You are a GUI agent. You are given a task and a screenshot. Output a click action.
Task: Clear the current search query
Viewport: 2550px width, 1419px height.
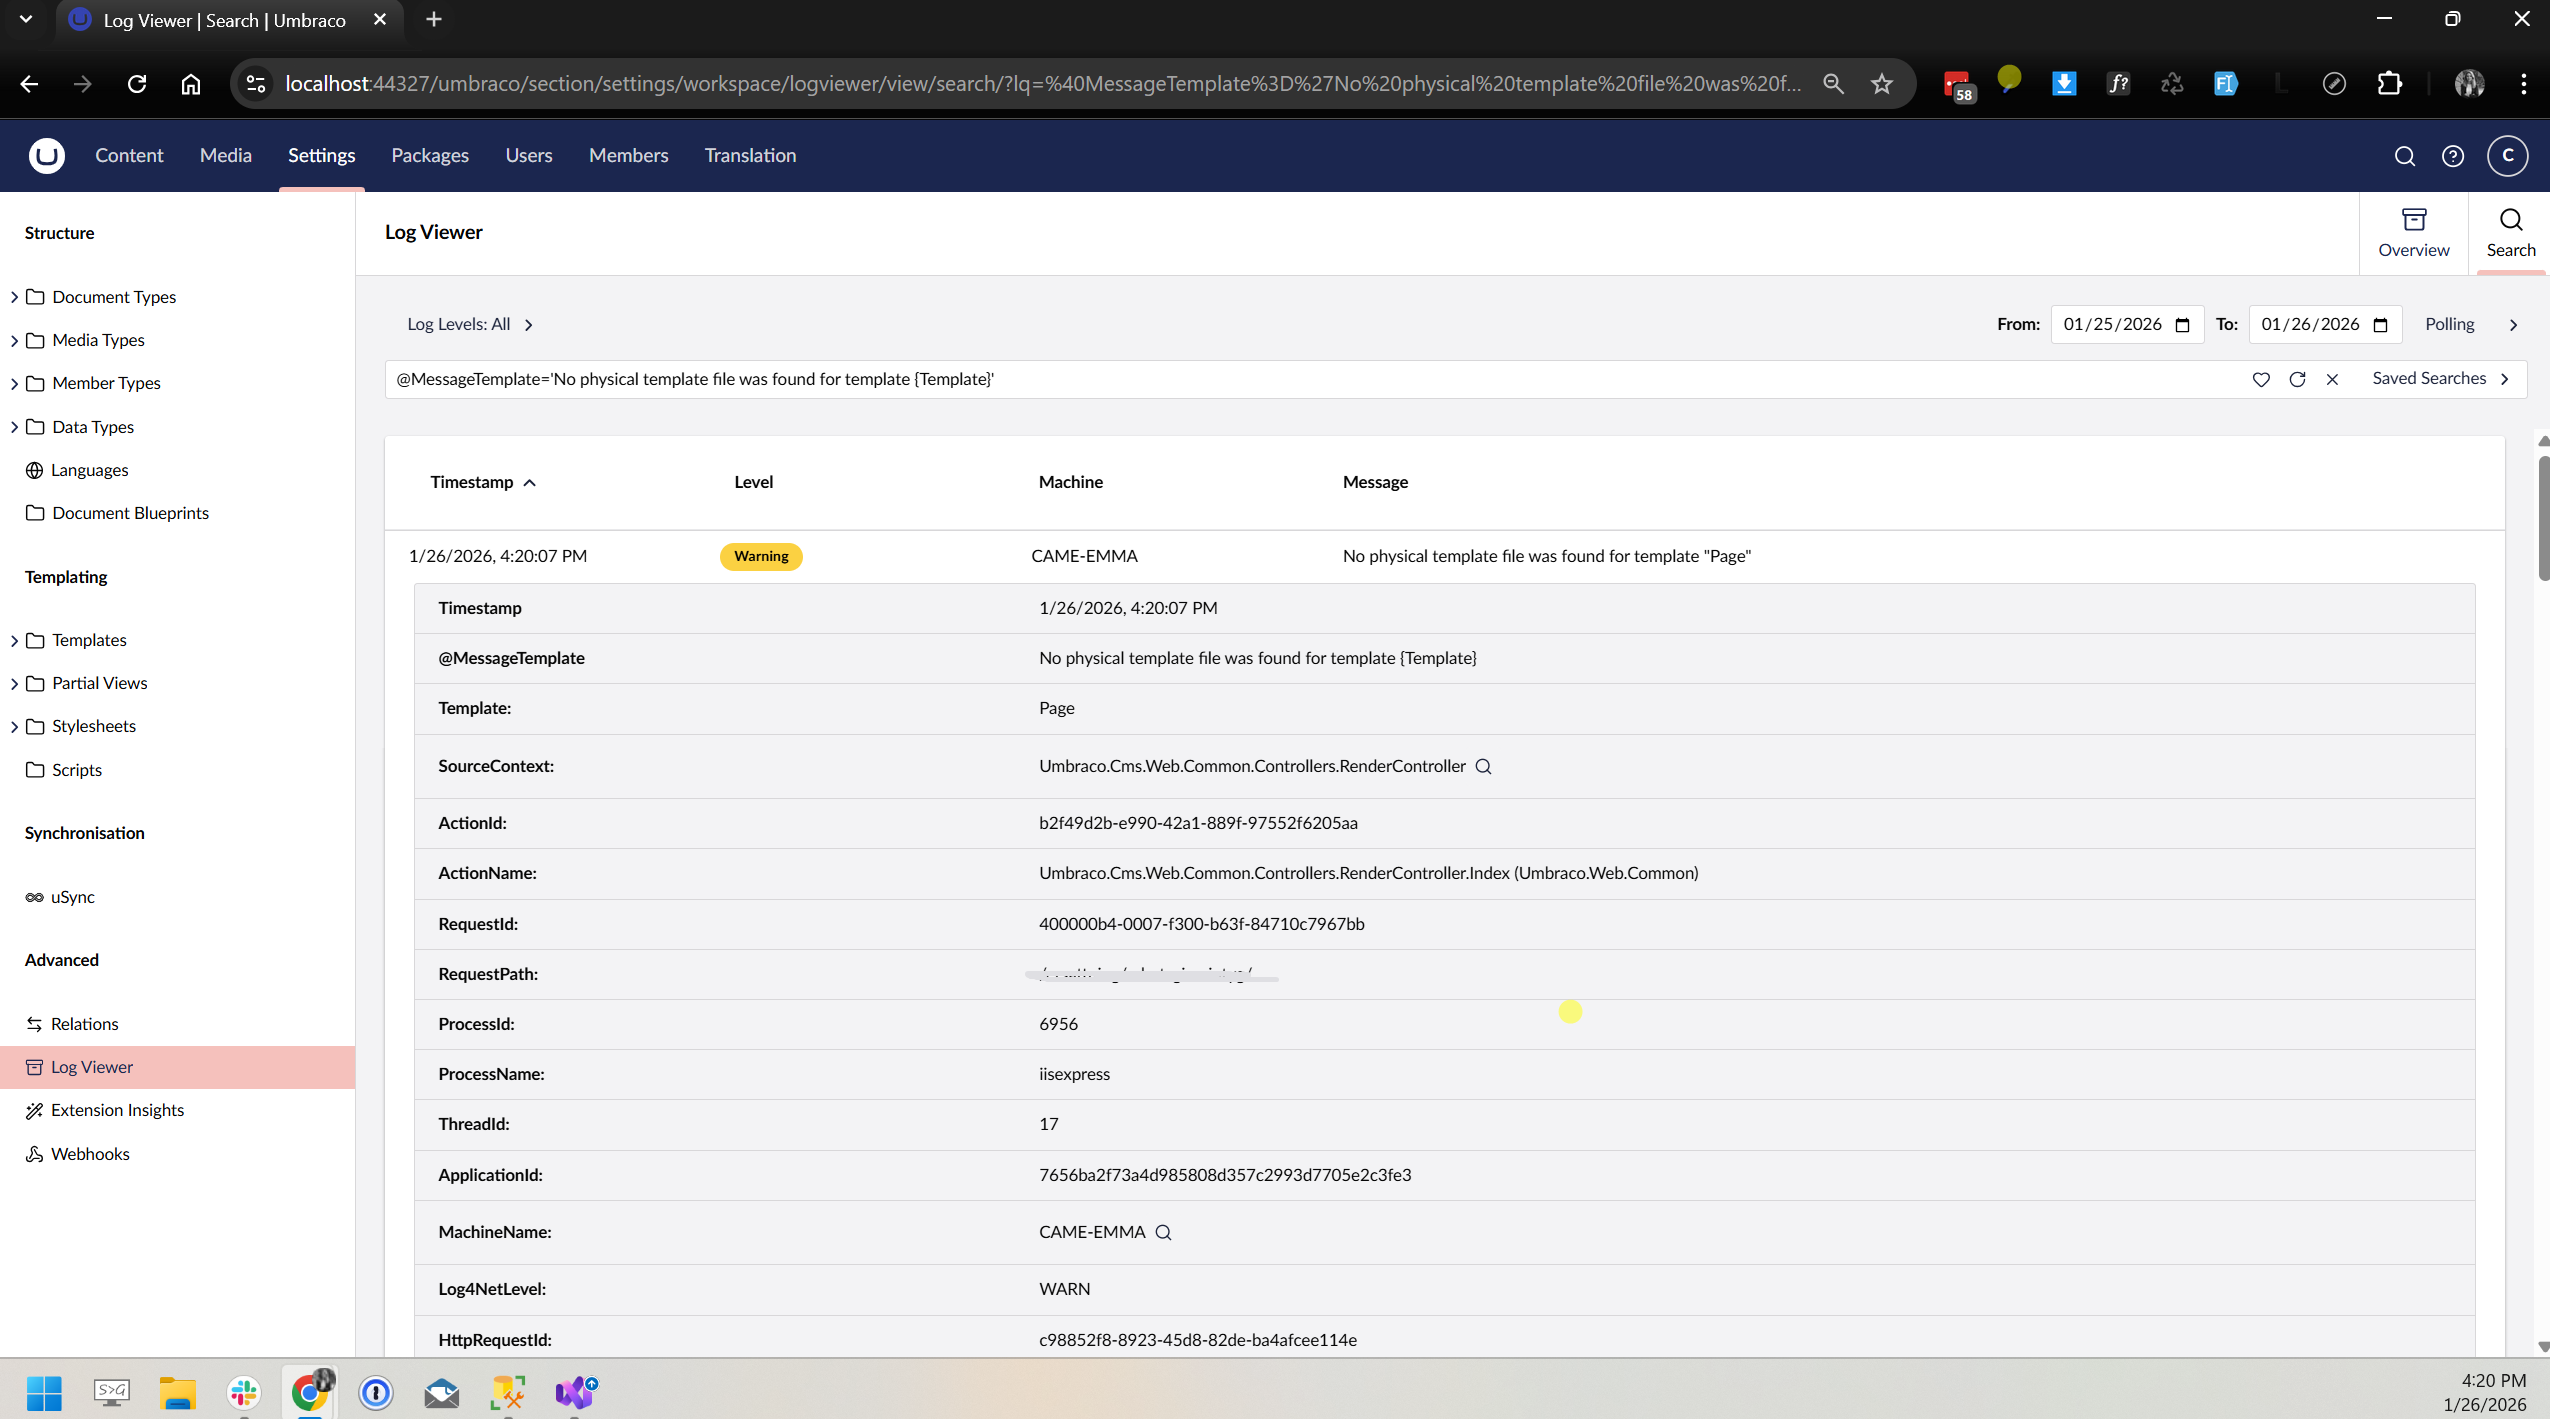(2332, 379)
